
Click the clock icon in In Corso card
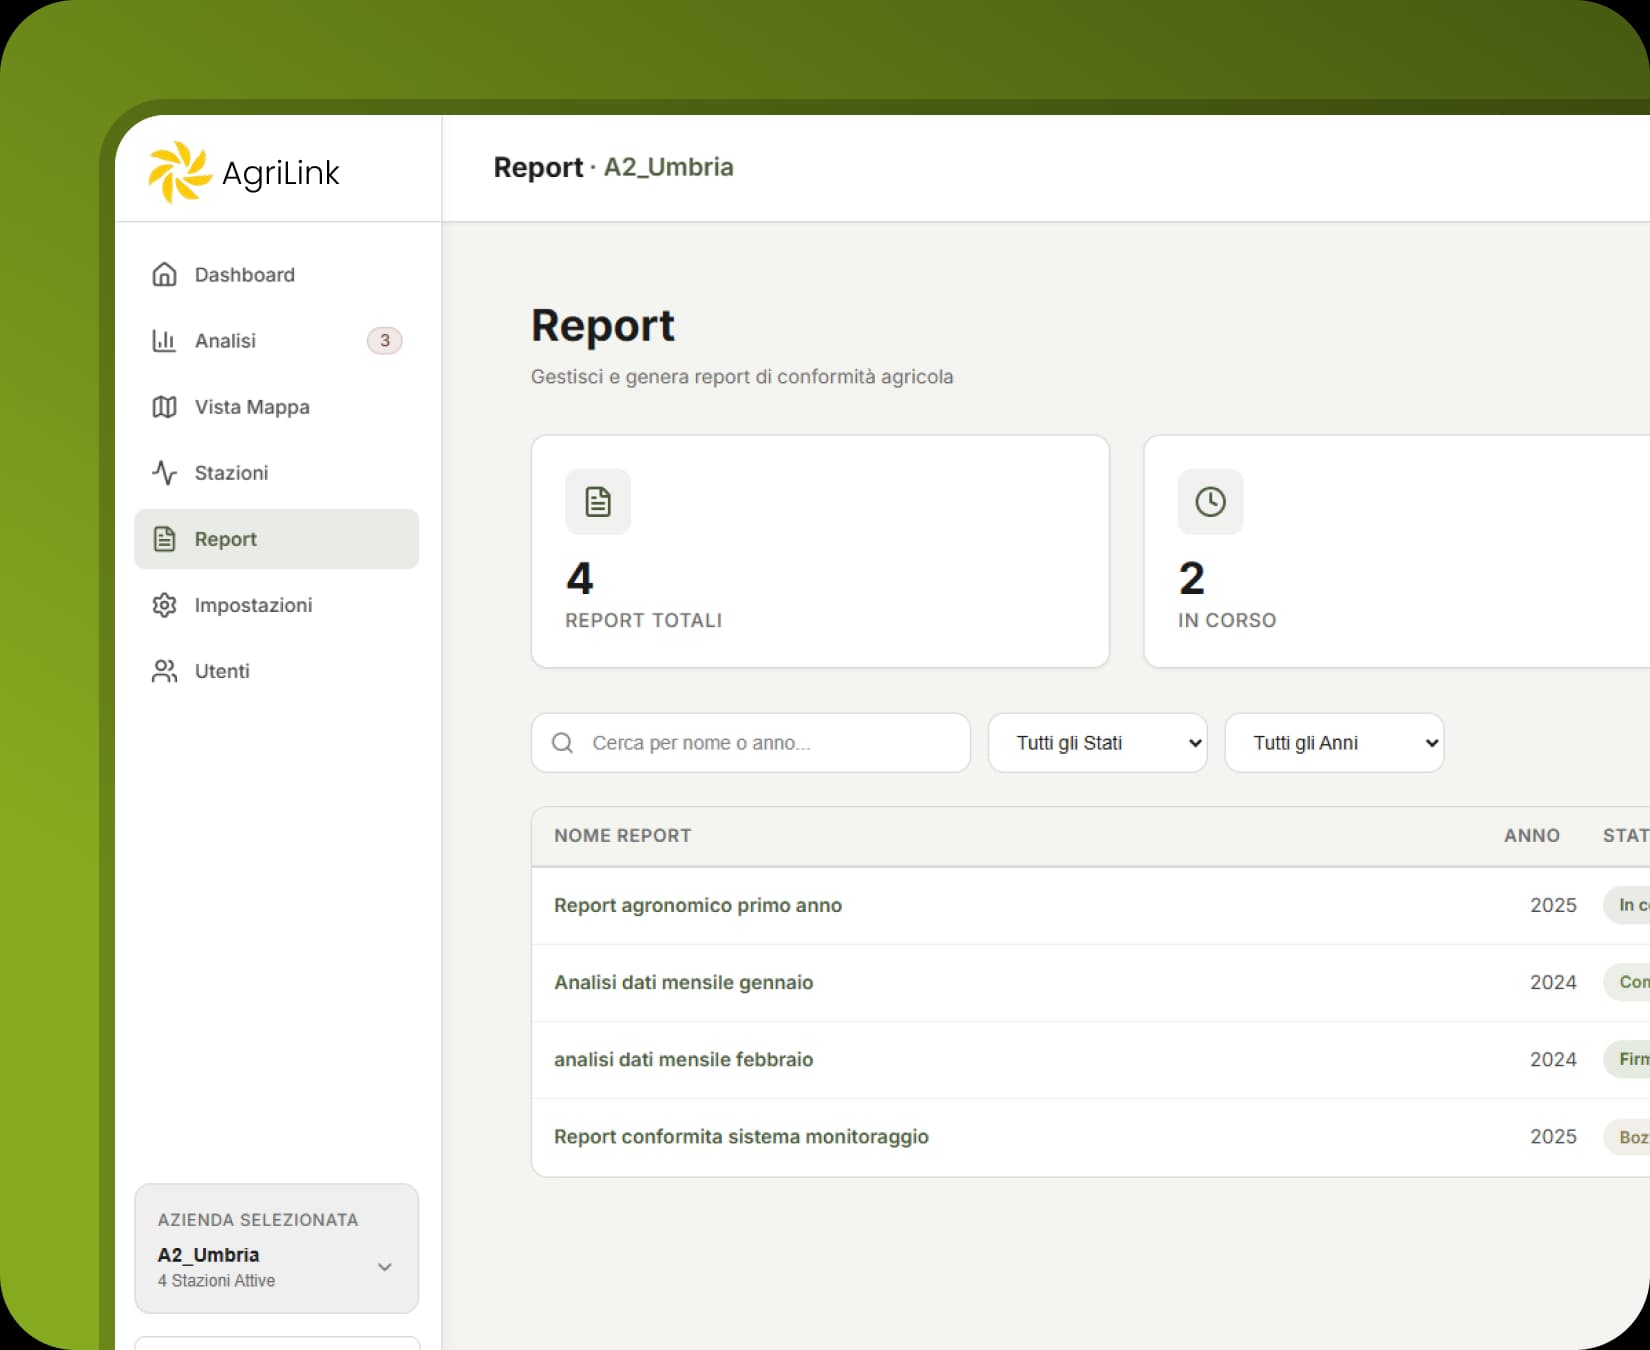pyautogui.click(x=1210, y=502)
